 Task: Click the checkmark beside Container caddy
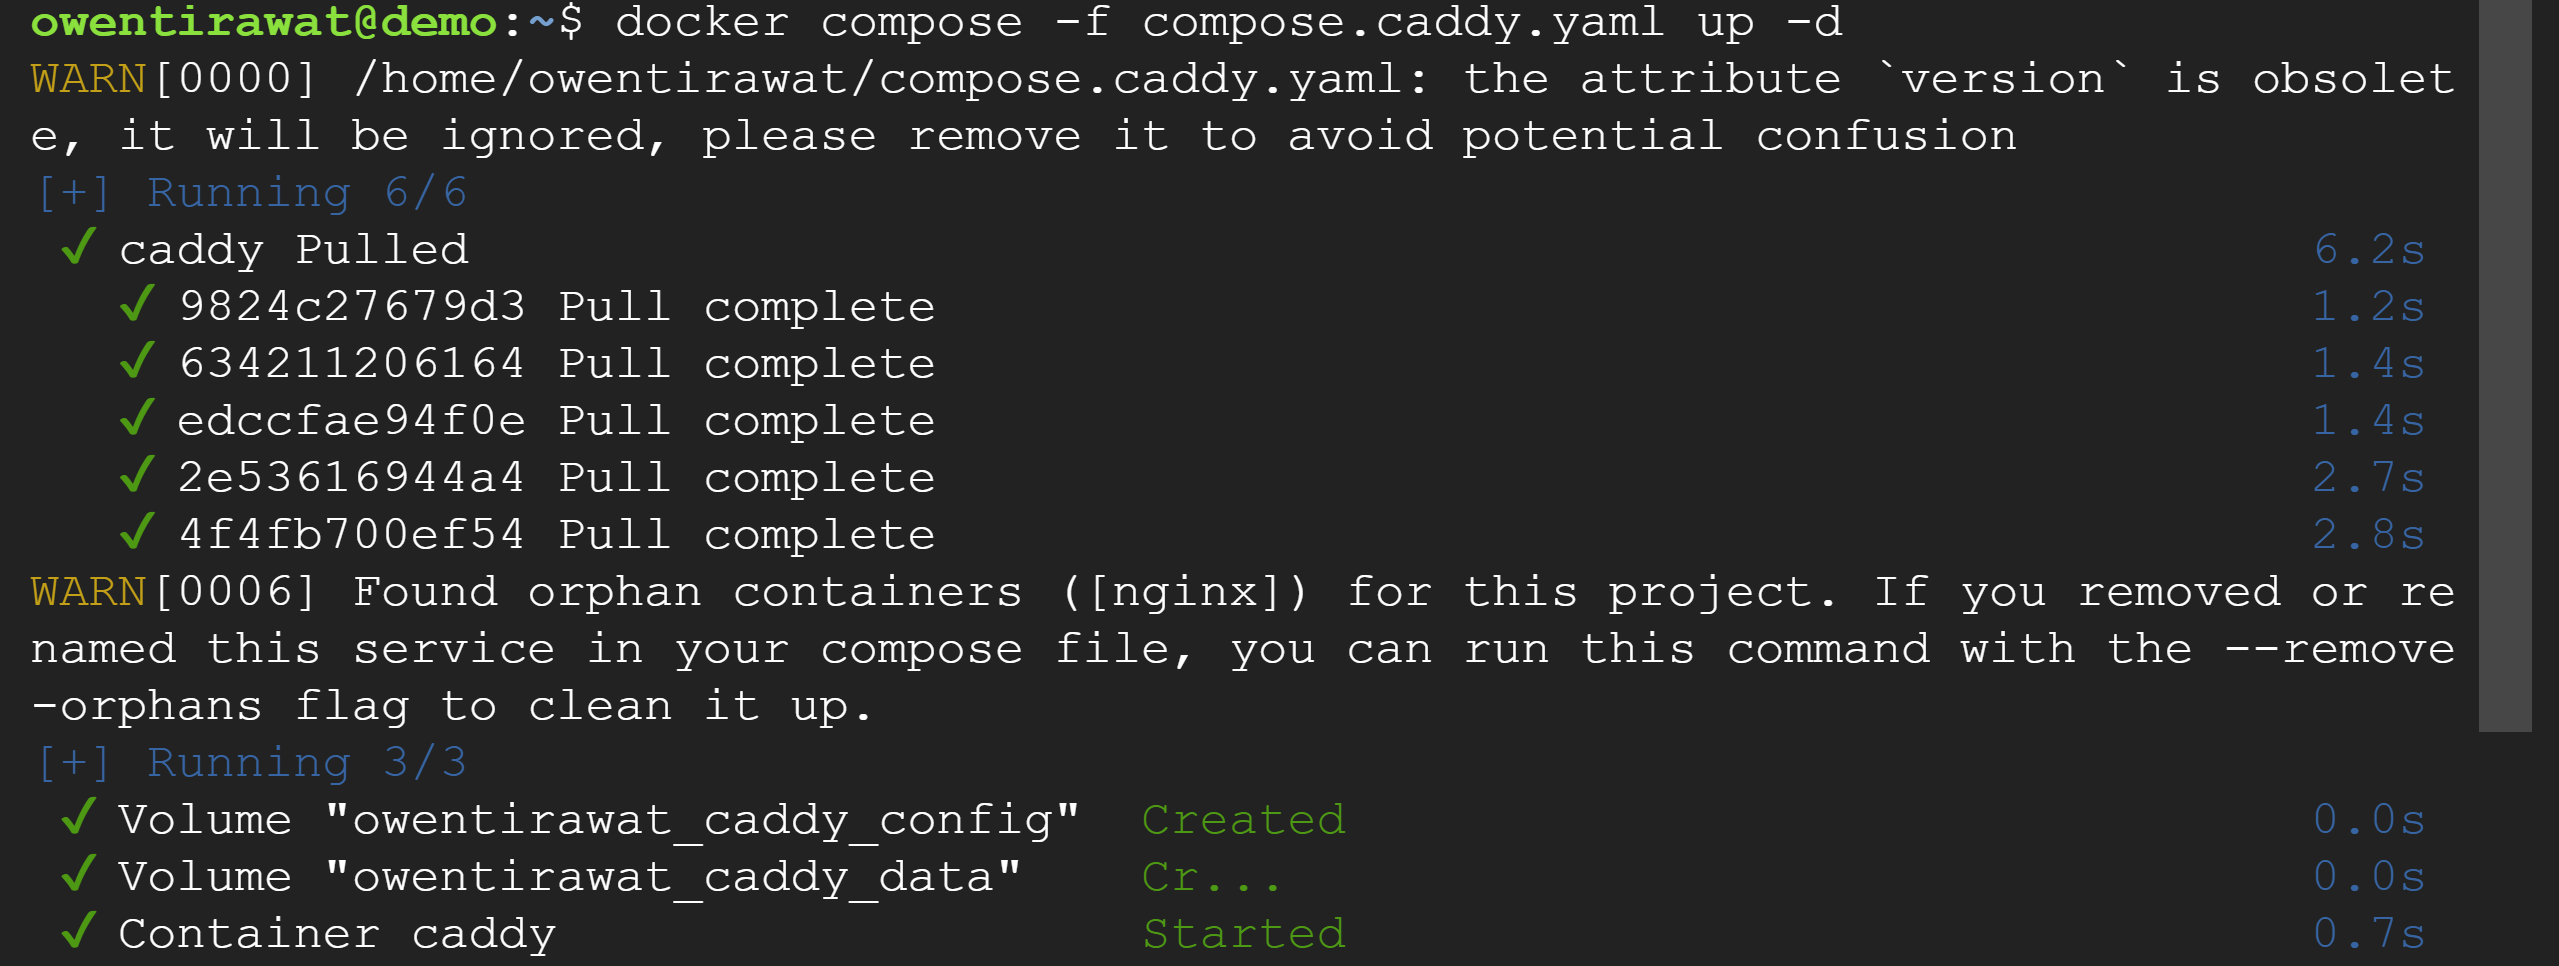78,931
